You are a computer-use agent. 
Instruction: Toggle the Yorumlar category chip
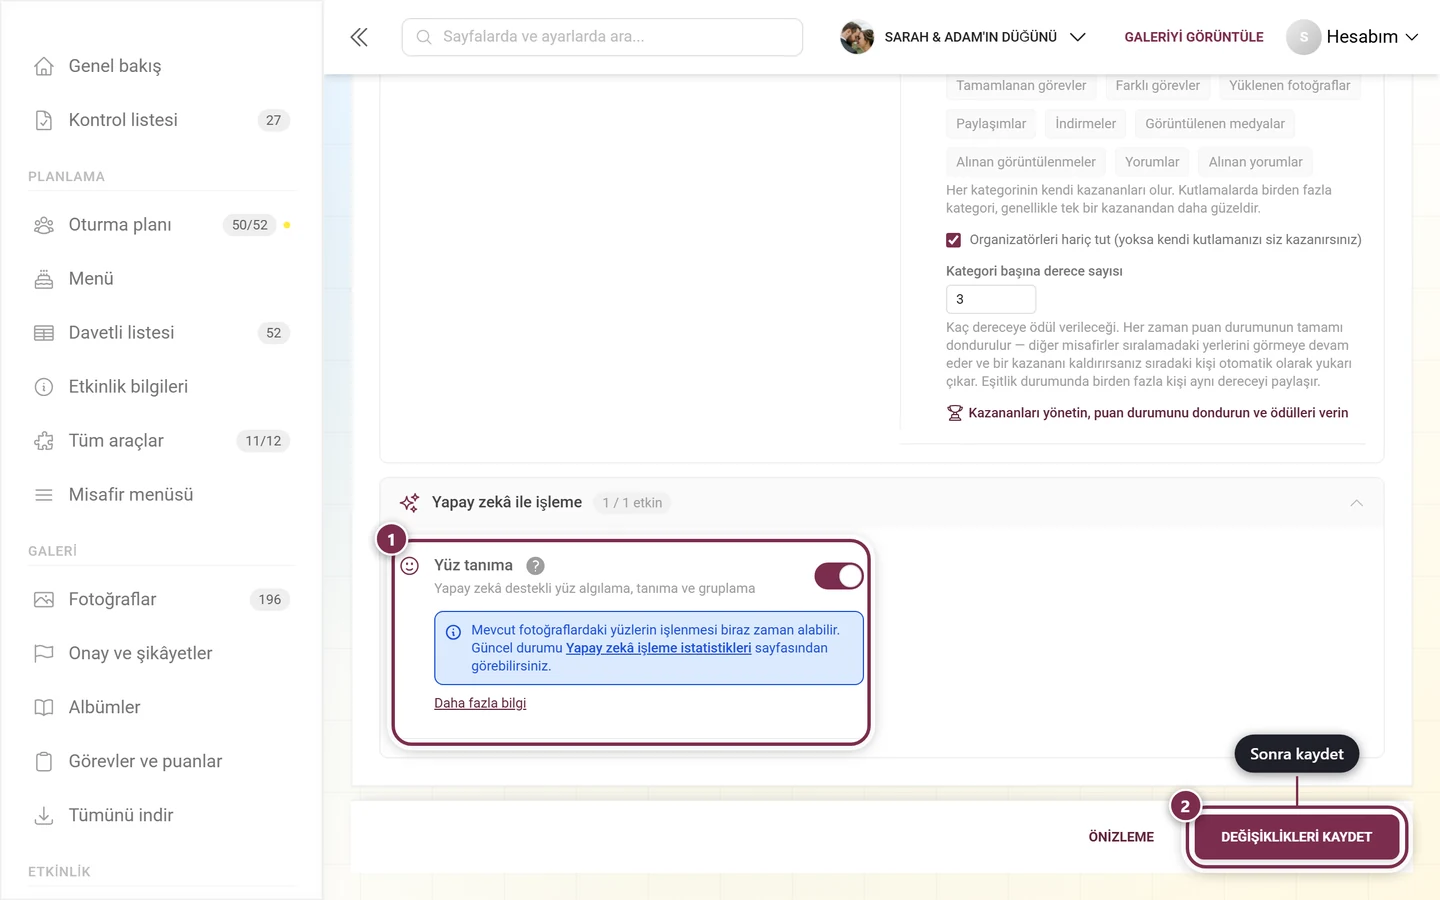[x=1152, y=162]
